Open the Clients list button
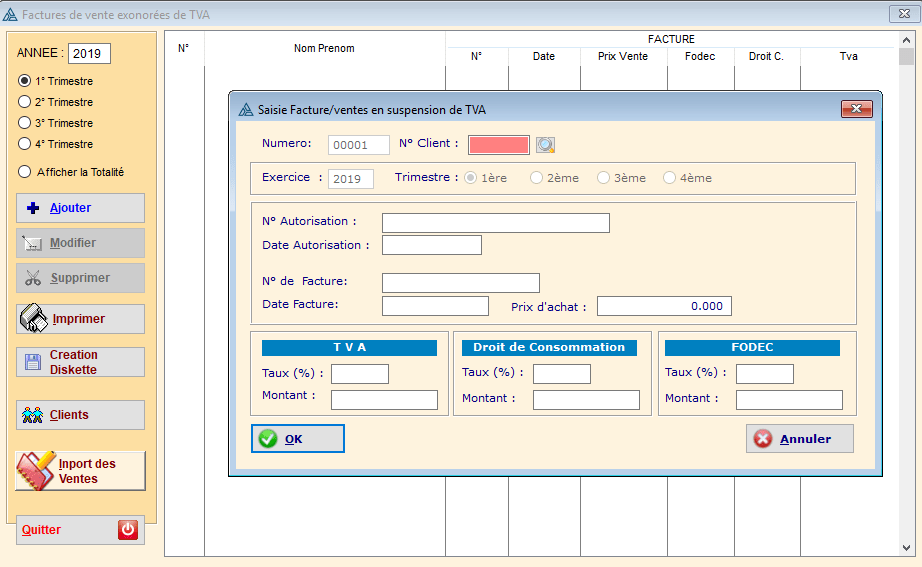Image resolution: width=922 pixels, height=567 pixels. [x=81, y=415]
